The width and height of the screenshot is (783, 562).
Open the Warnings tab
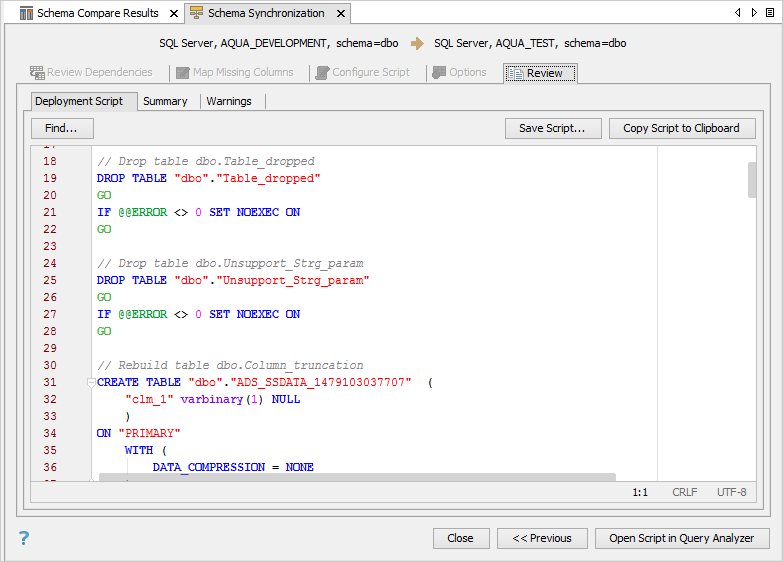point(229,101)
